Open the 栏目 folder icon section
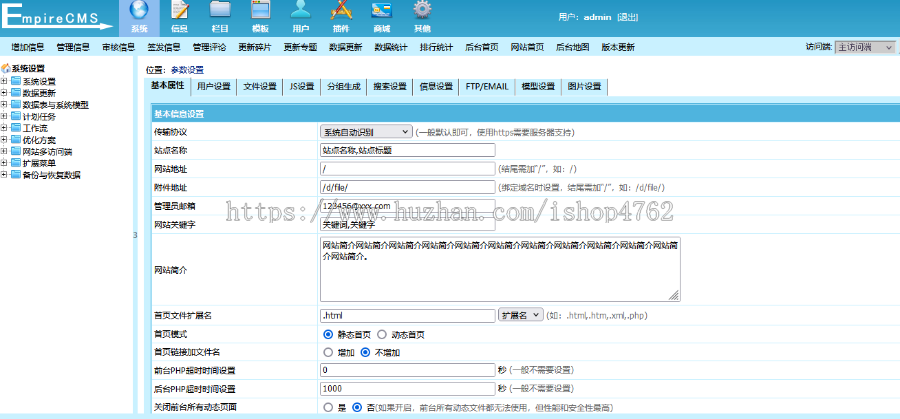This screenshot has height=419, width=900. [220, 10]
